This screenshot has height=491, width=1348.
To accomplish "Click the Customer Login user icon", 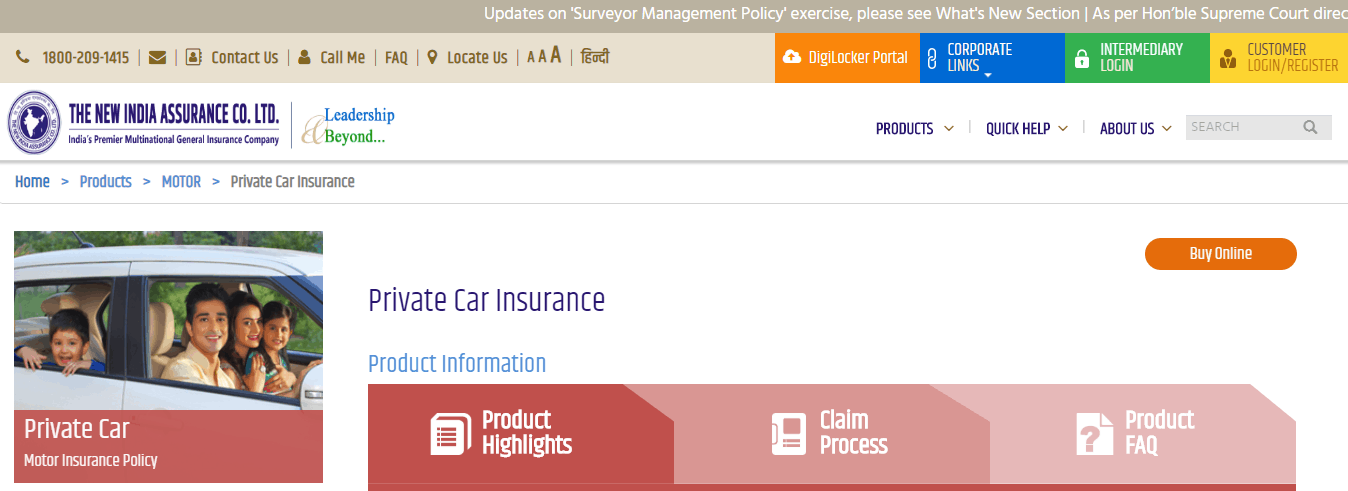I will (x=1228, y=58).
